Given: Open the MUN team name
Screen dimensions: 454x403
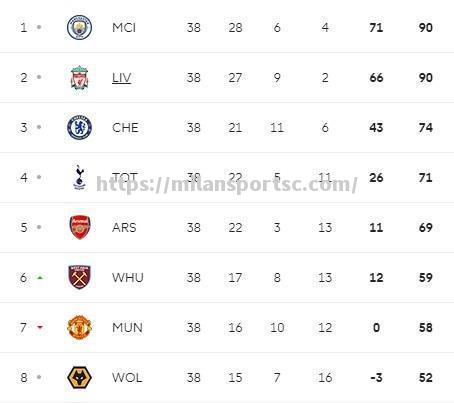Looking at the screenshot, I should pyautogui.click(x=127, y=328).
